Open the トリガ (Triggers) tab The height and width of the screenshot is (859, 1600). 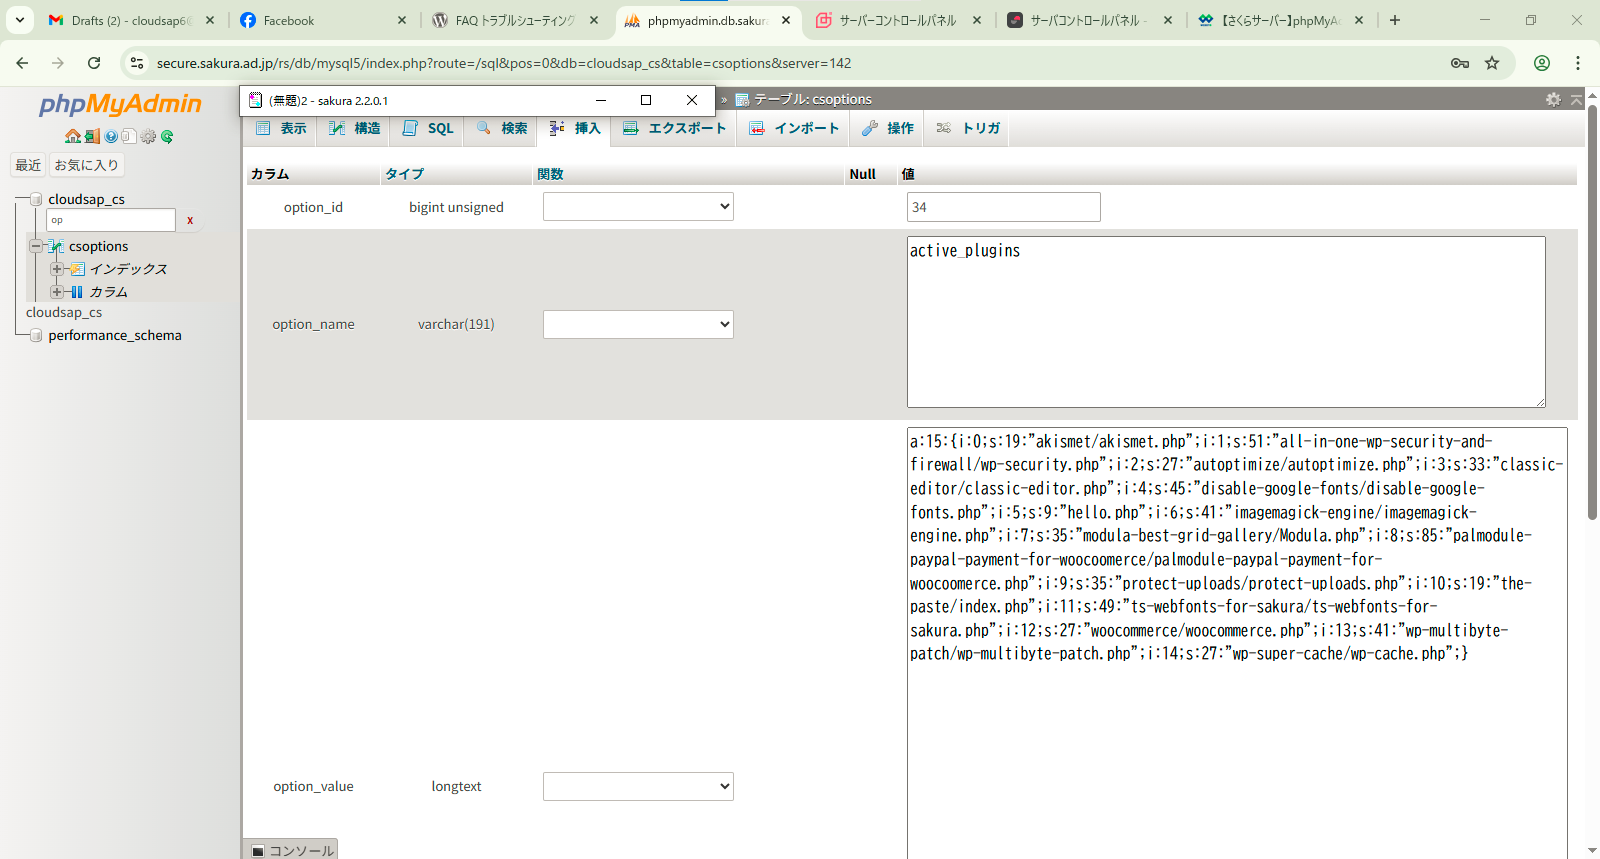click(967, 128)
